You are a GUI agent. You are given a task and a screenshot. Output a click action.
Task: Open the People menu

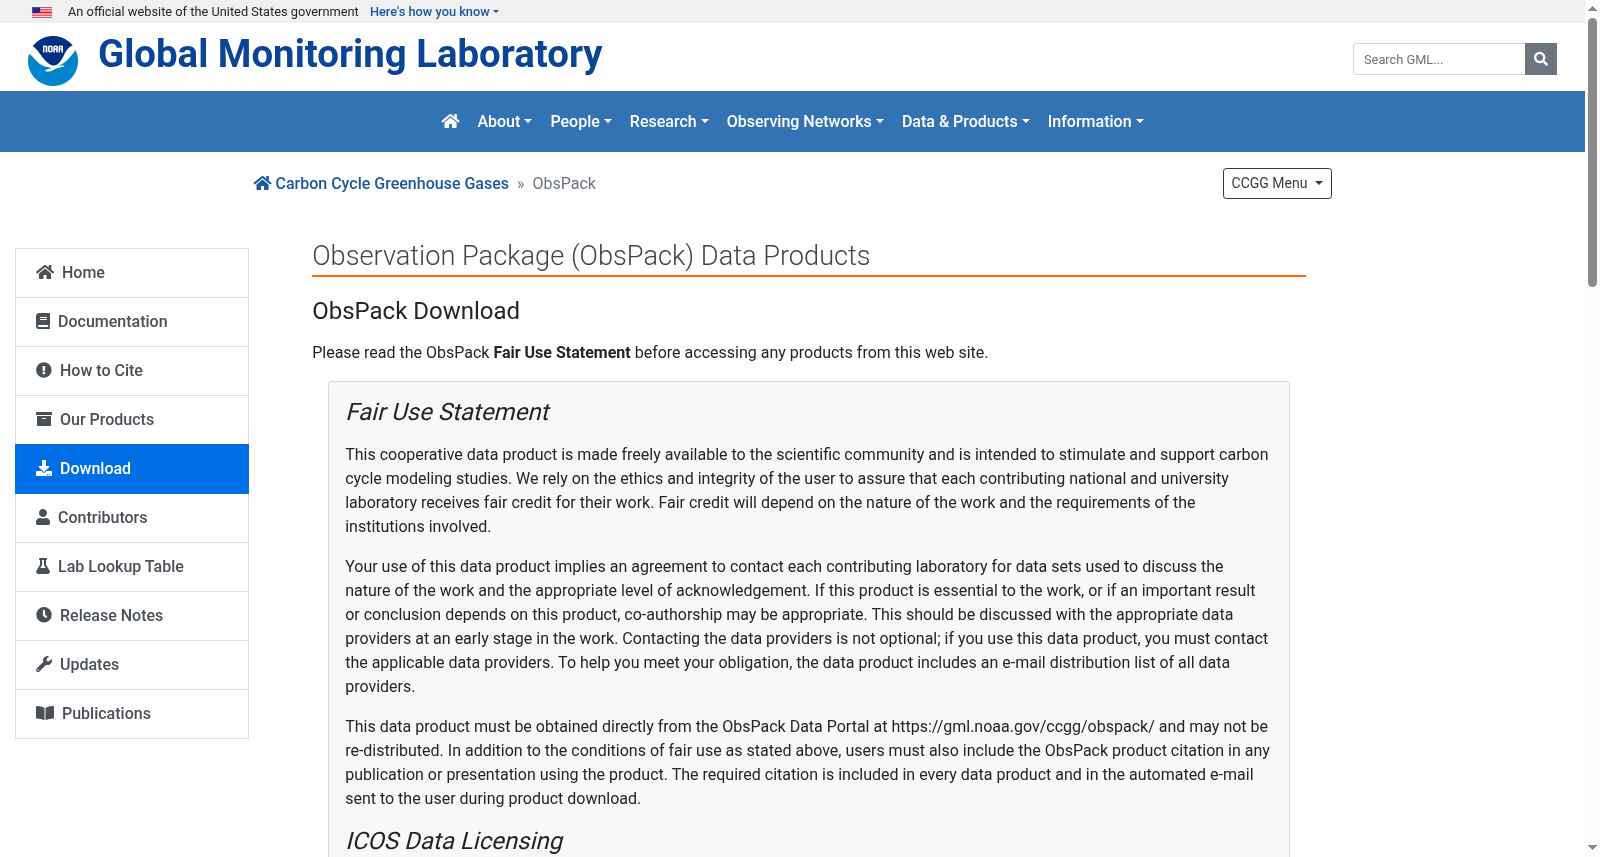pos(581,121)
